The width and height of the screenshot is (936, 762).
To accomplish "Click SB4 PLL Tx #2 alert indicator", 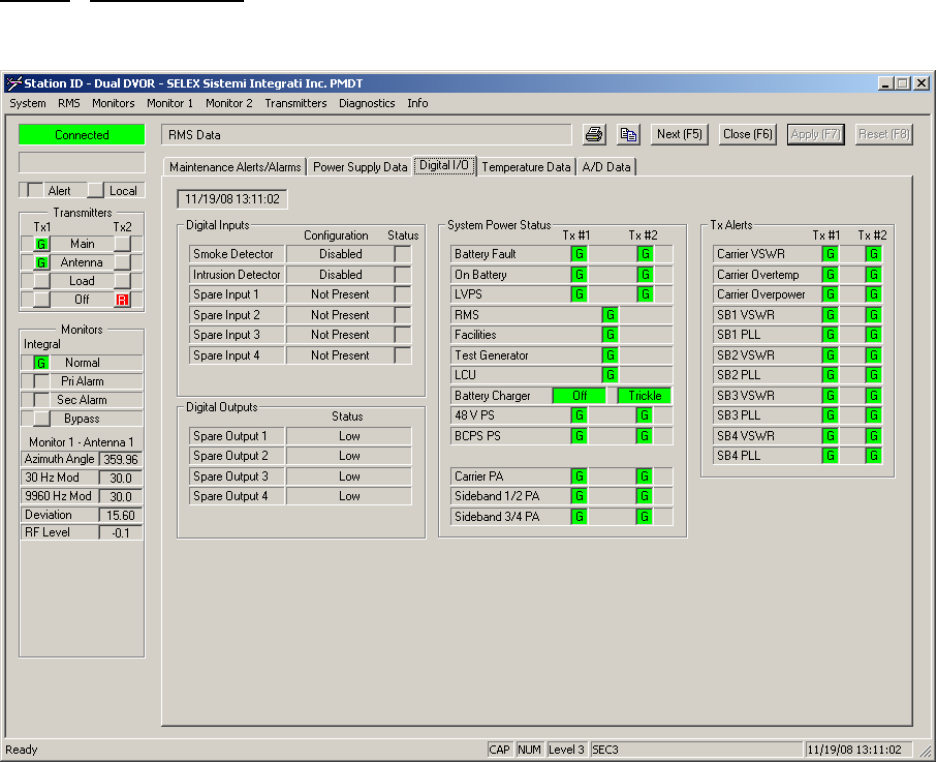I will tap(873, 456).
